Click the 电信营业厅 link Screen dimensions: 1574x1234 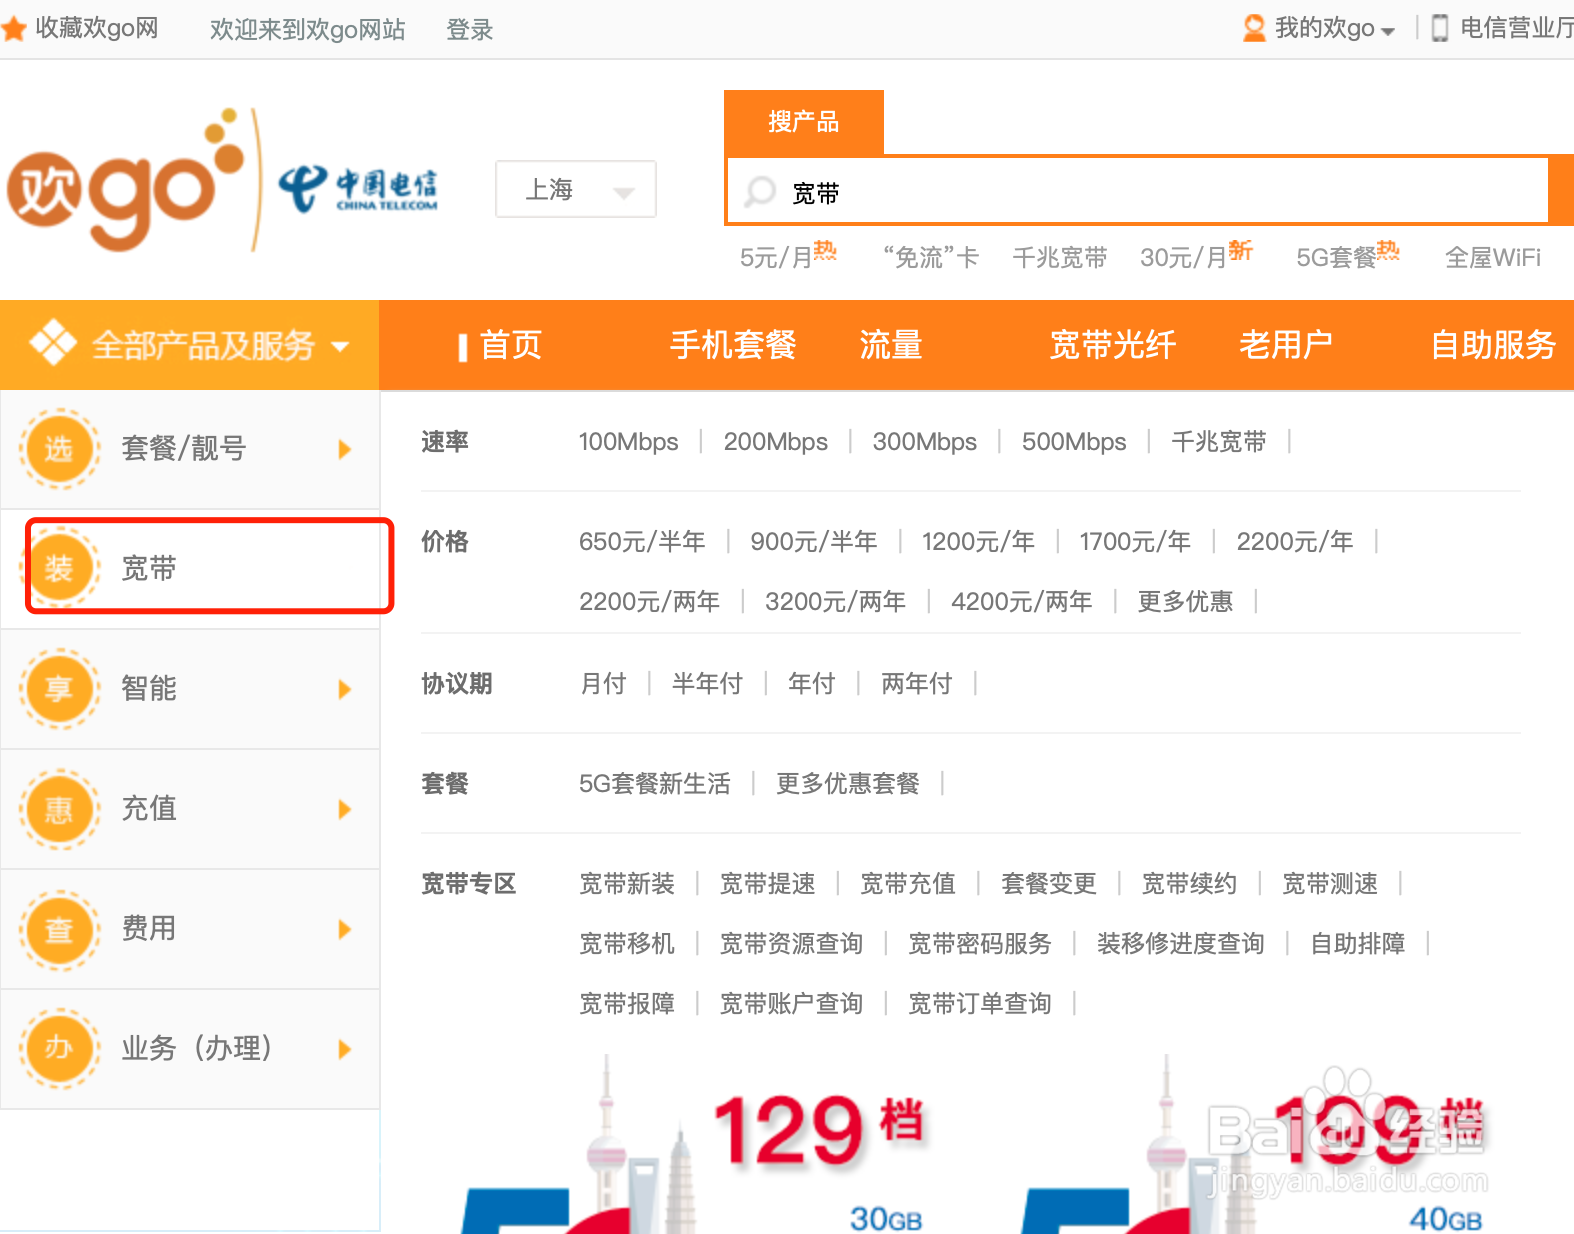point(1516,28)
